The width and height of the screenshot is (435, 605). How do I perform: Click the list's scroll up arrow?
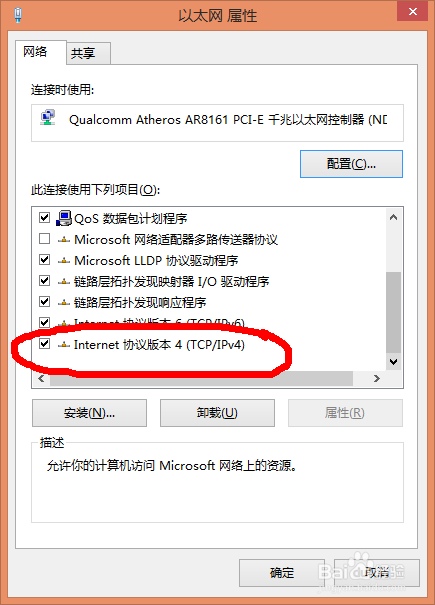click(393, 217)
